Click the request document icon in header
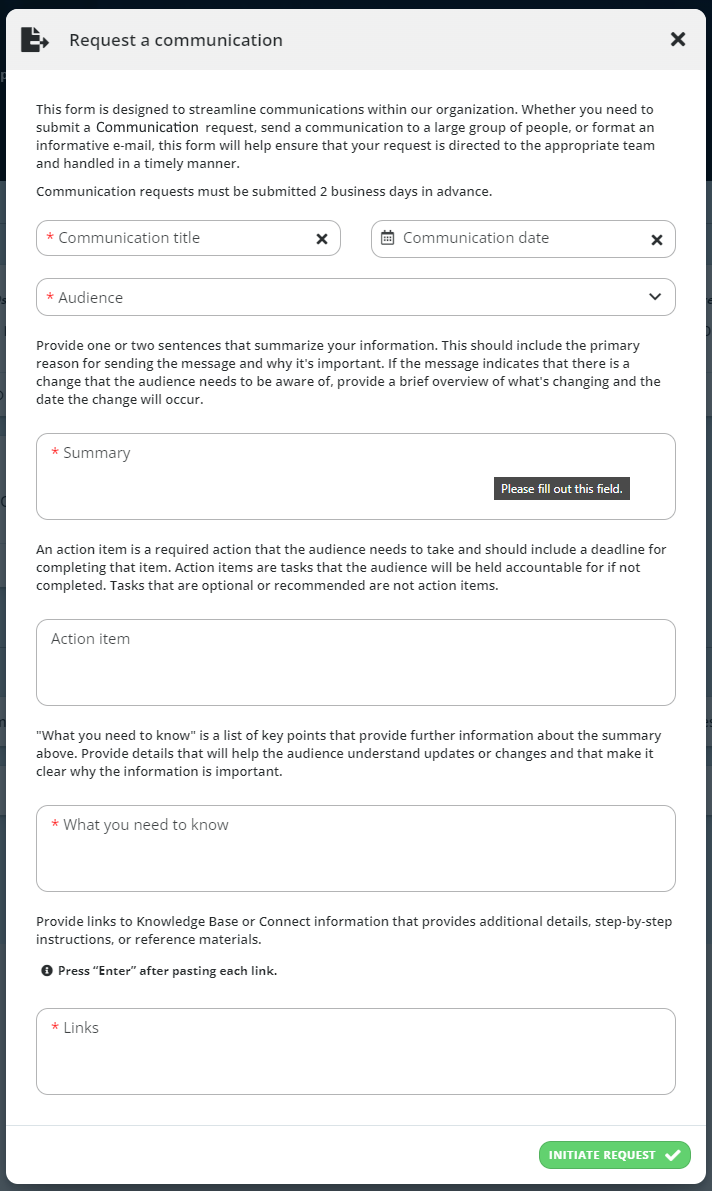This screenshot has width=712, height=1191. click(x=34, y=39)
